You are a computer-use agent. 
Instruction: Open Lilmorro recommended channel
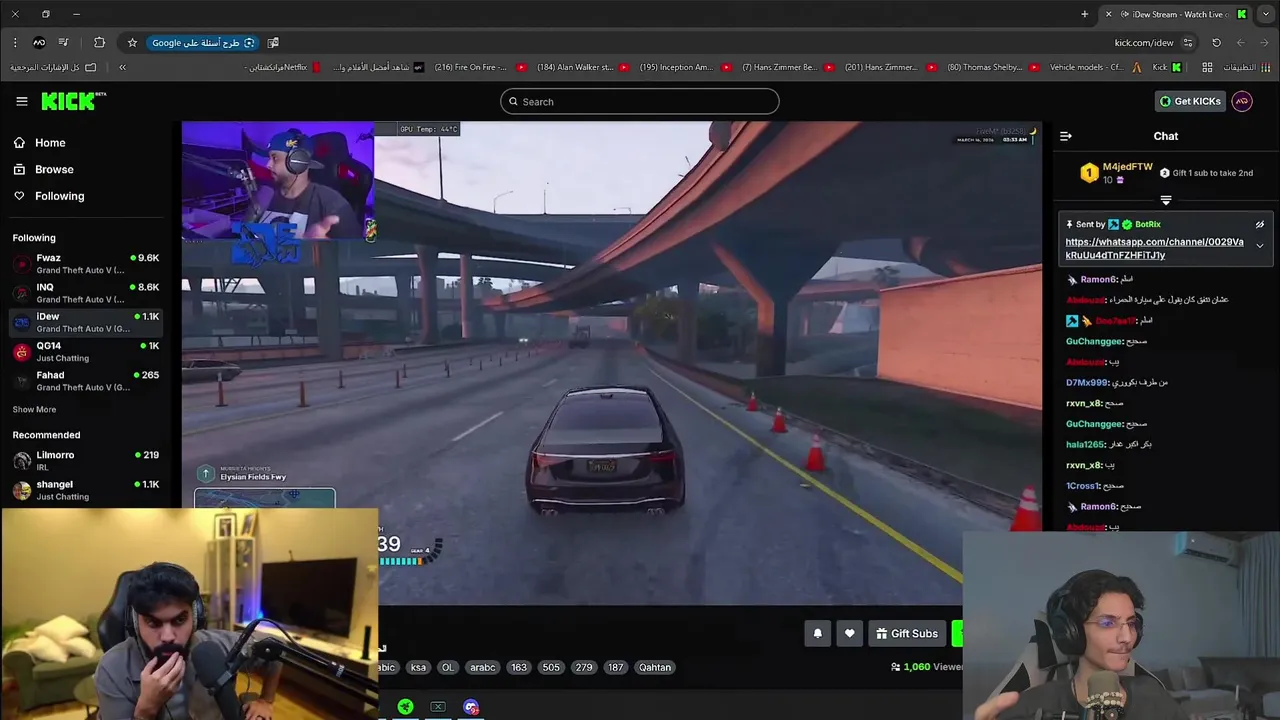pos(85,461)
